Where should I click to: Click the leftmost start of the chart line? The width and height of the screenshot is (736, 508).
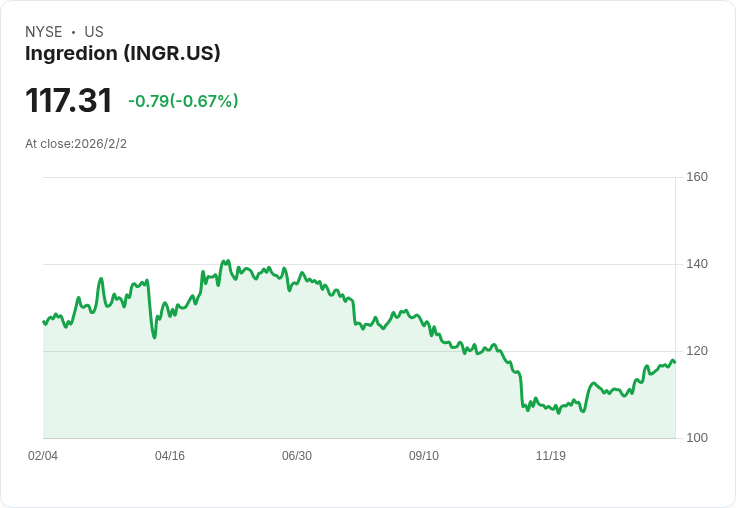pyautogui.click(x=43, y=321)
